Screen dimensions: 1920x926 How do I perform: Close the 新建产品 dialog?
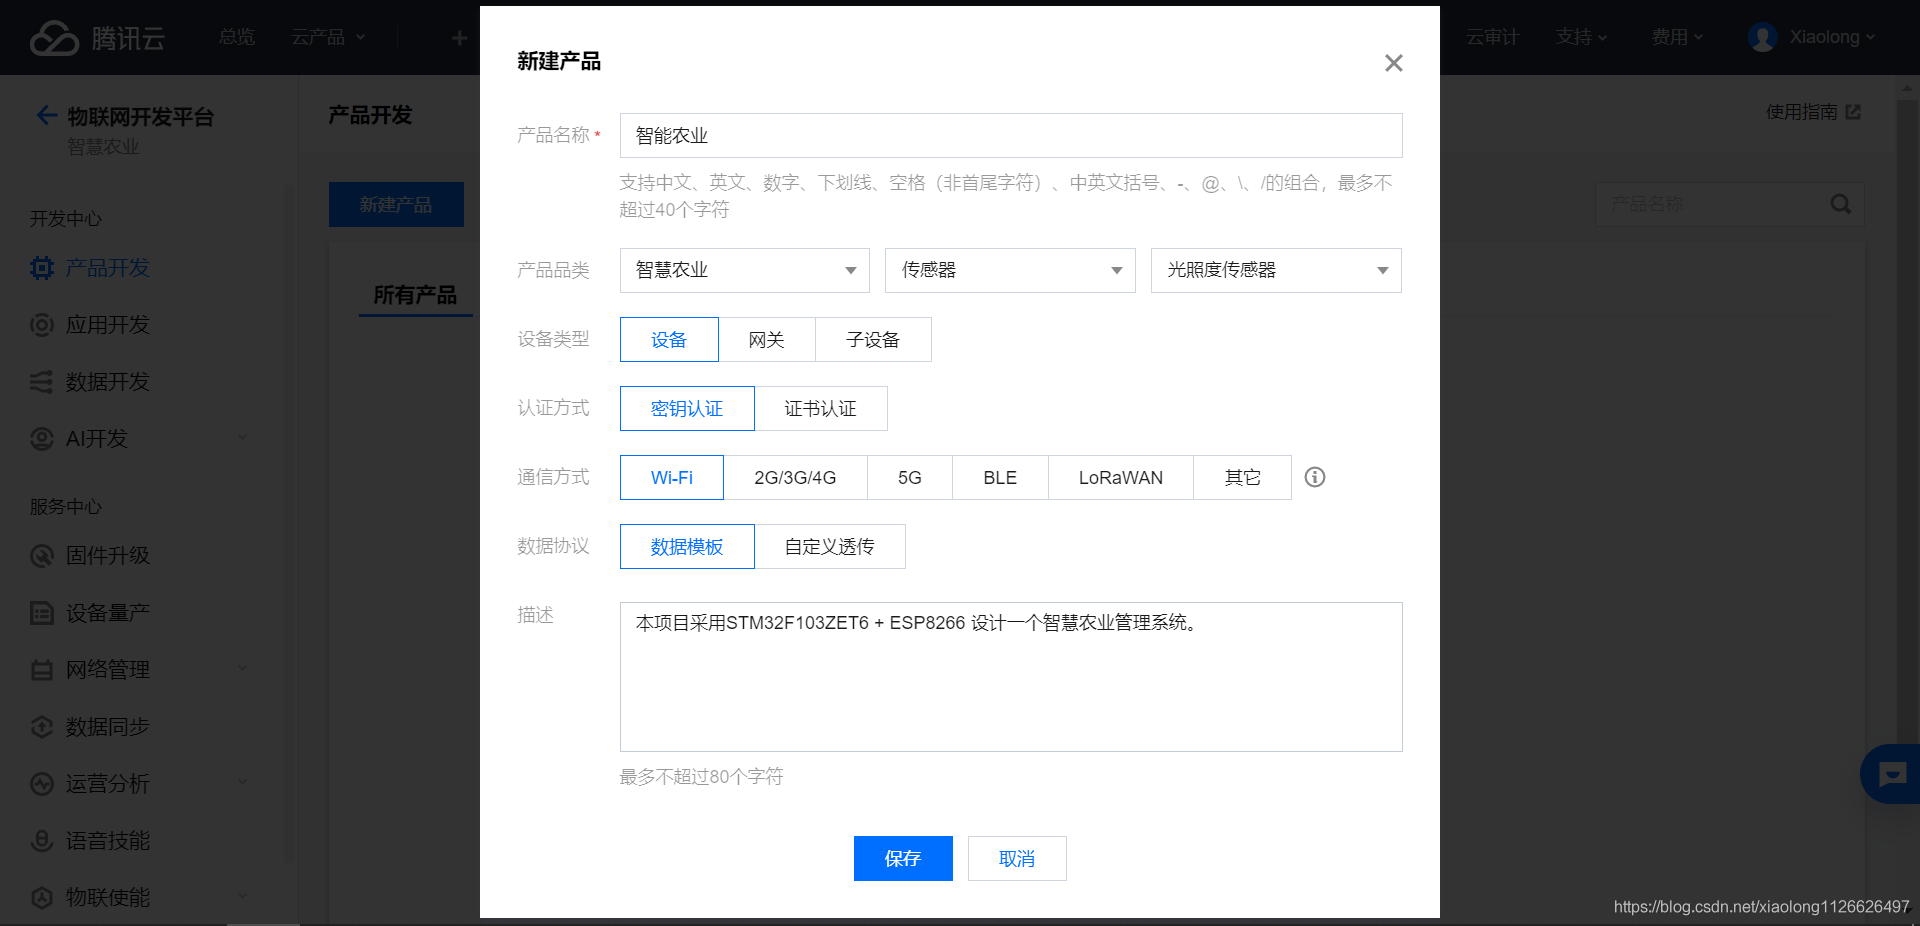point(1393,63)
